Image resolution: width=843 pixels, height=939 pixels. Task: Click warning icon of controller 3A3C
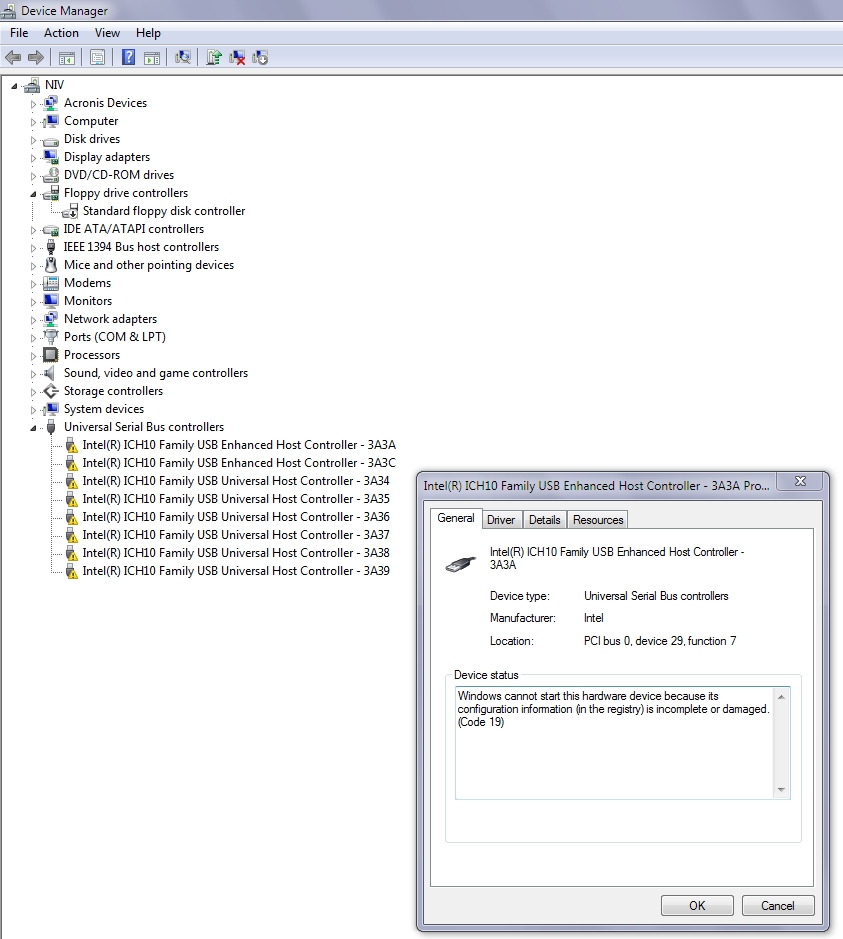coord(71,463)
